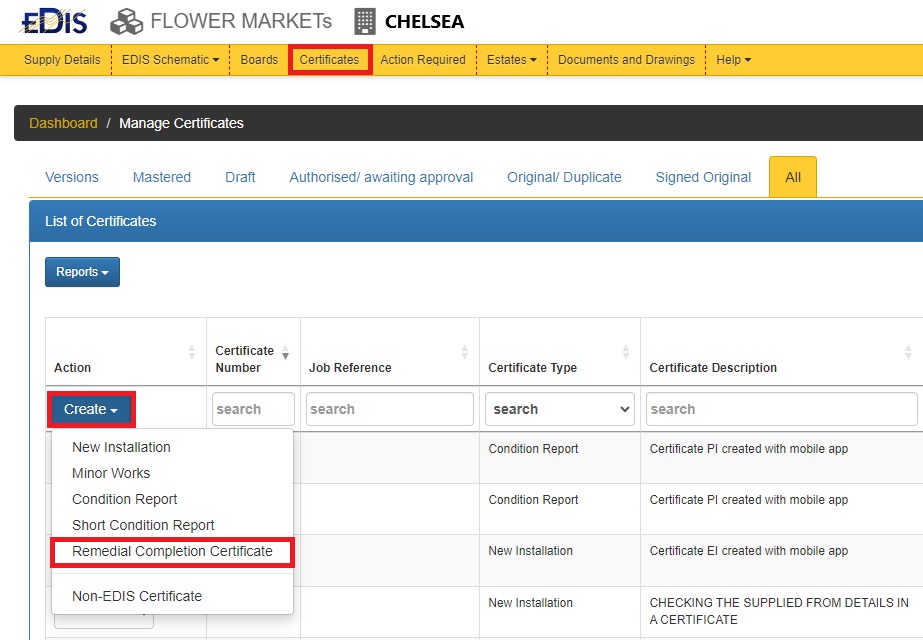Click the CHELSEA building icon
923x640 pixels.
(x=365, y=21)
